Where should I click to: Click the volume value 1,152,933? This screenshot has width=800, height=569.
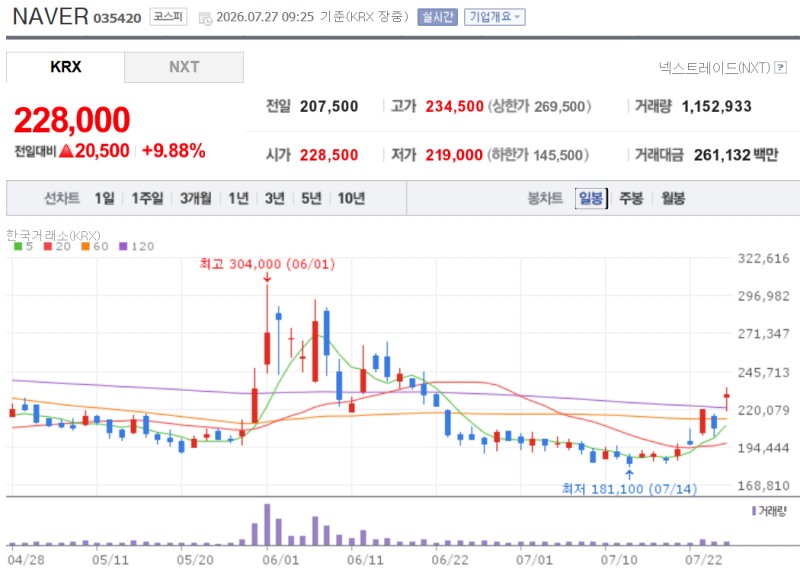coord(716,107)
